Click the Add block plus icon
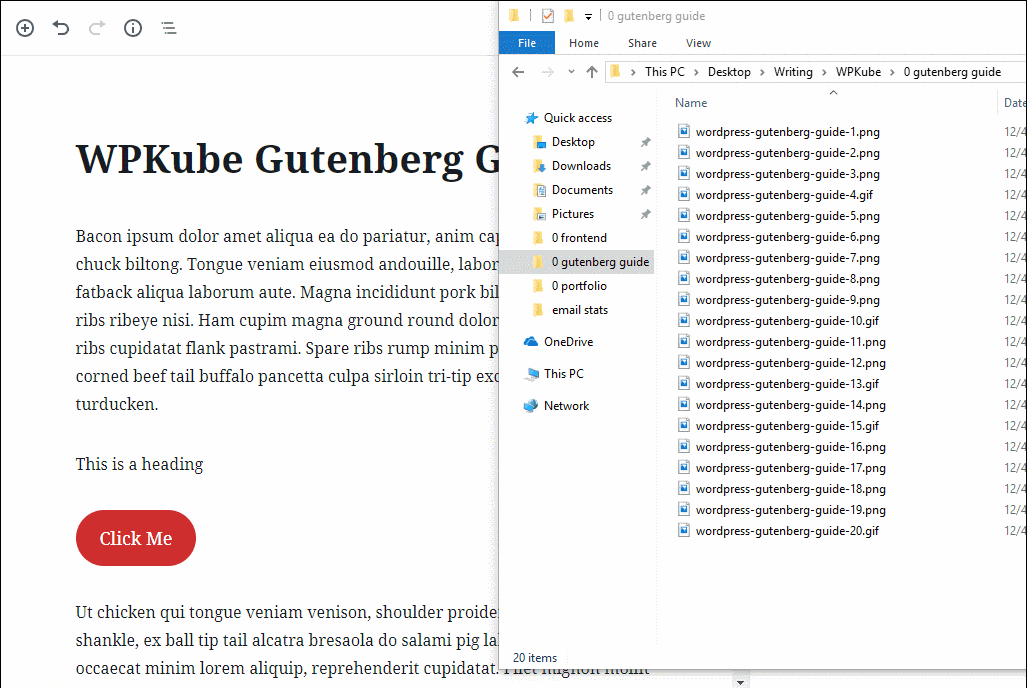 (x=25, y=28)
